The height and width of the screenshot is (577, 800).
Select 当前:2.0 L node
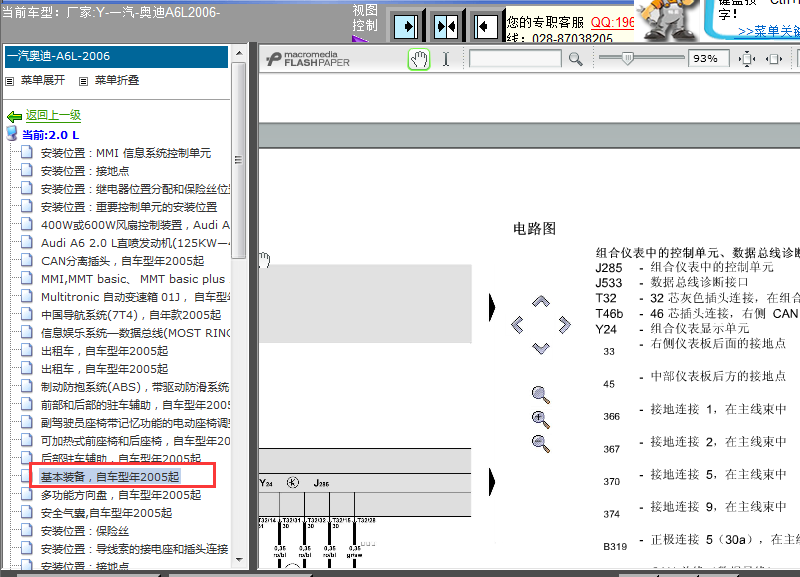51,135
